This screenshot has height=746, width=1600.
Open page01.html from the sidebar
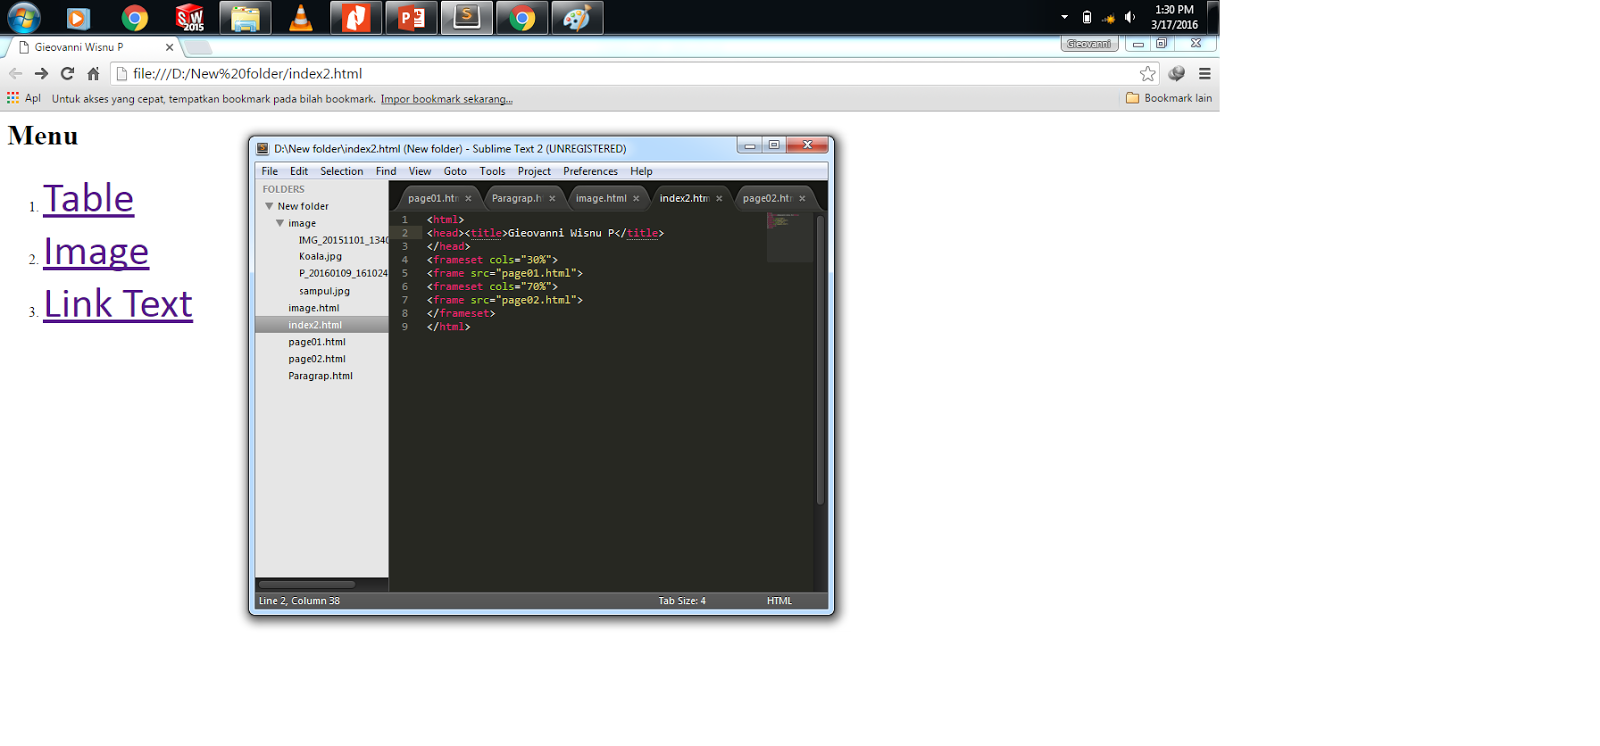tap(317, 342)
